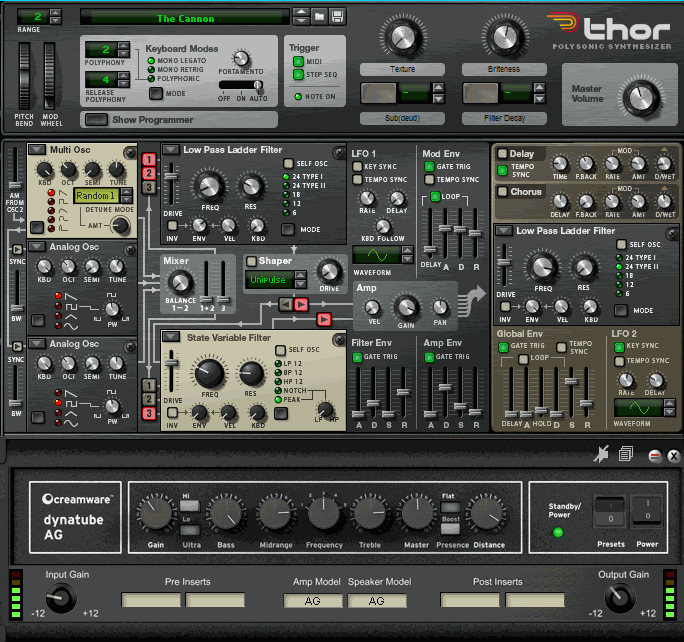Screen dimensions: 684x642
Task: Click The Cannon patch name display
Action: click(185, 18)
